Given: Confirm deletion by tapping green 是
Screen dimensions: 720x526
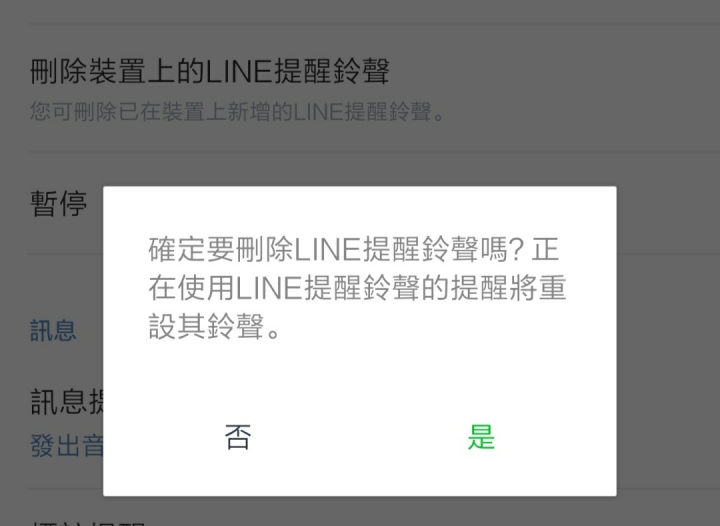Looking at the screenshot, I should point(481,437).
